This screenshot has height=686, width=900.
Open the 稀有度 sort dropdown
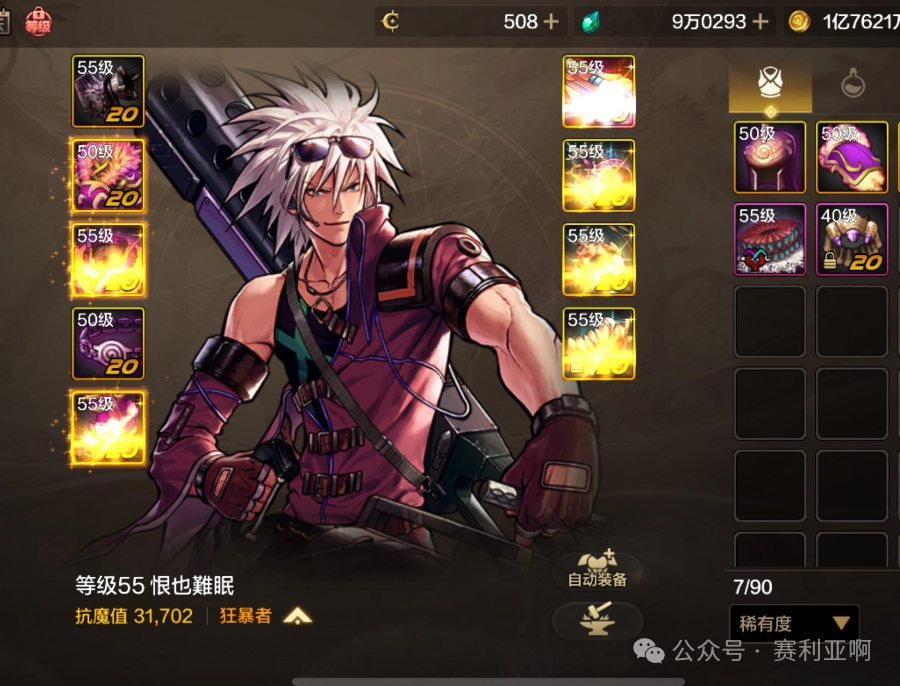(x=794, y=622)
